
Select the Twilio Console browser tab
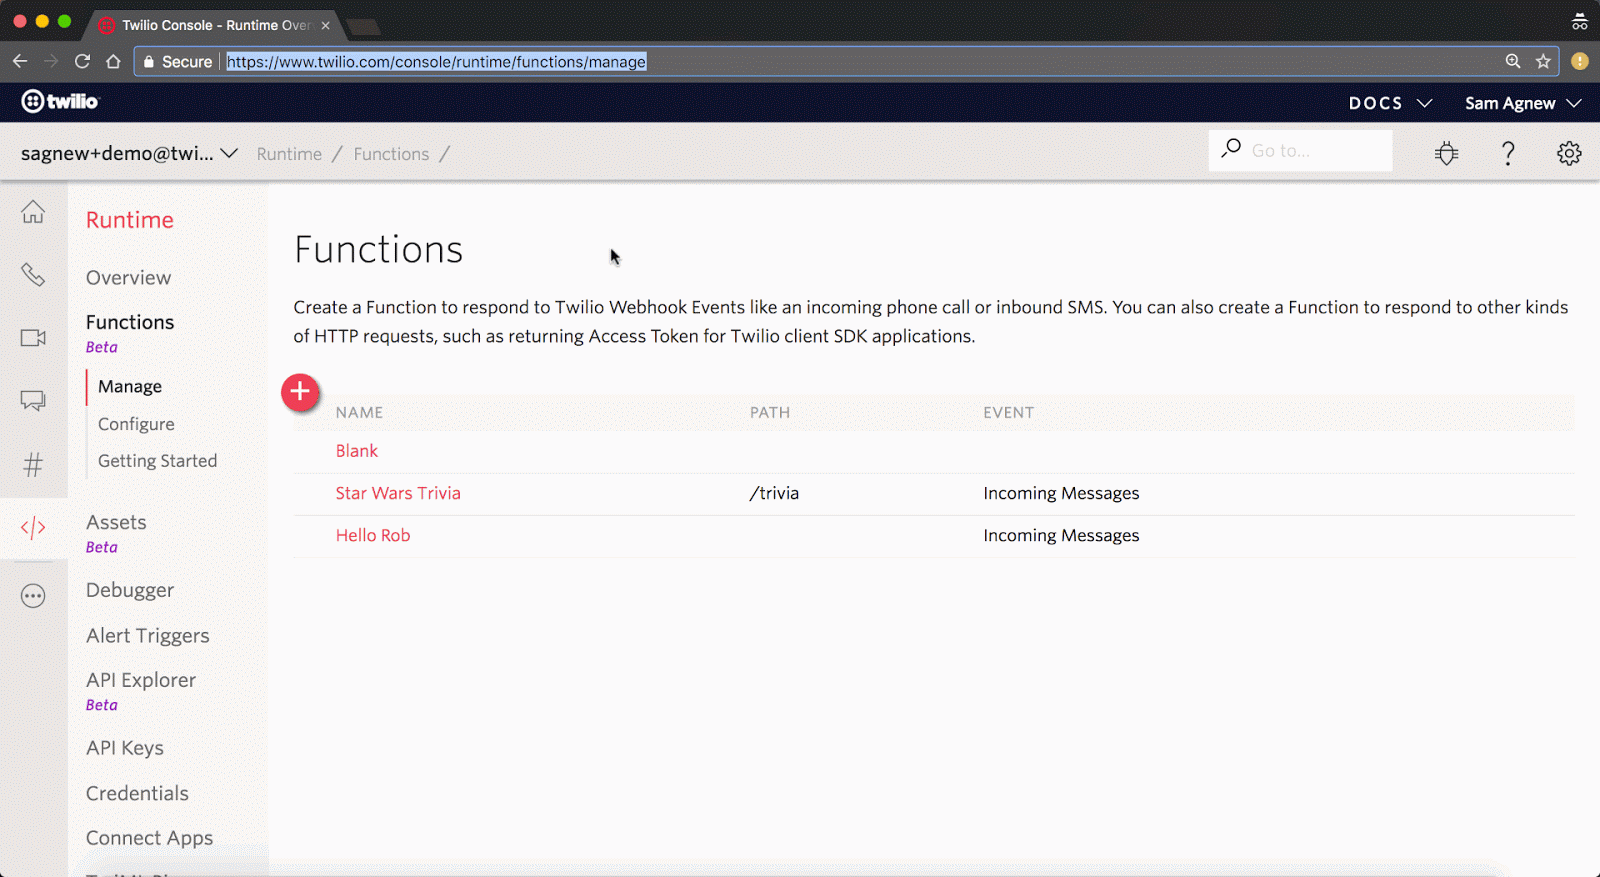pos(215,25)
